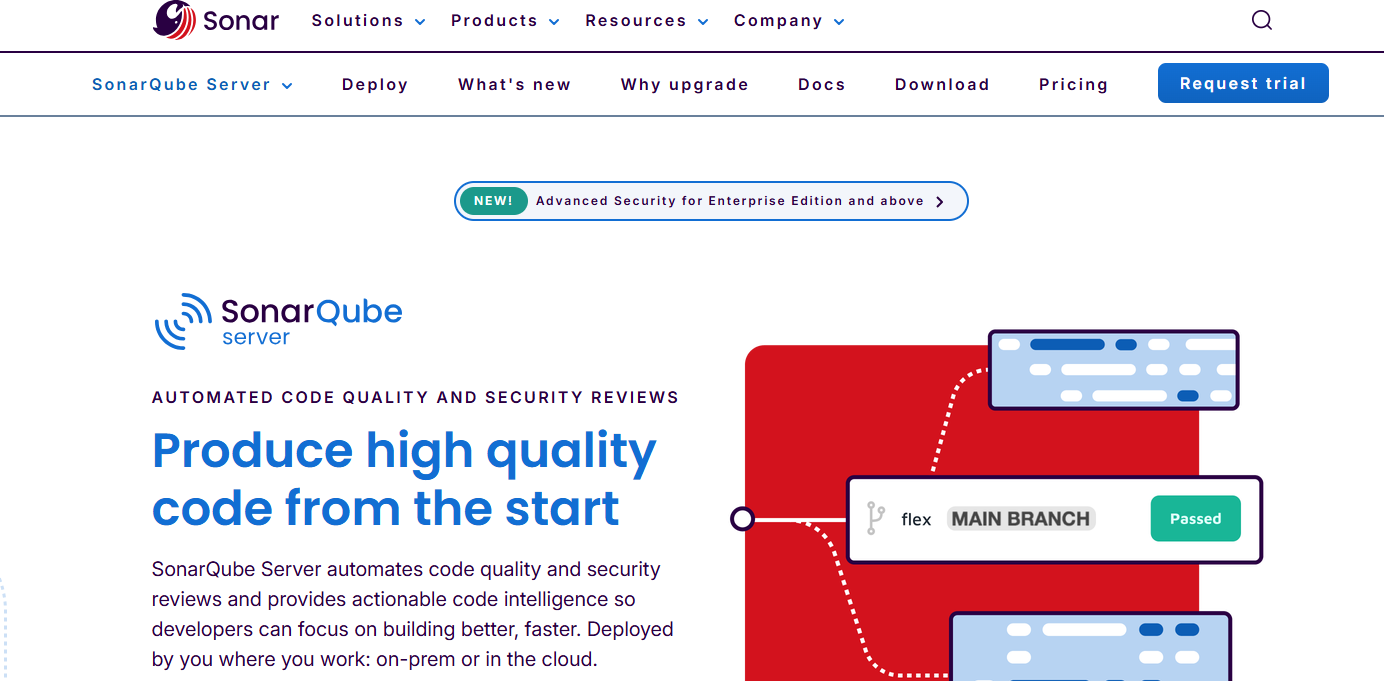The width and height of the screenshot is (1384, 681).
Task: Click the MAIN BRANCH label
Action: (x=1021, y=519)
